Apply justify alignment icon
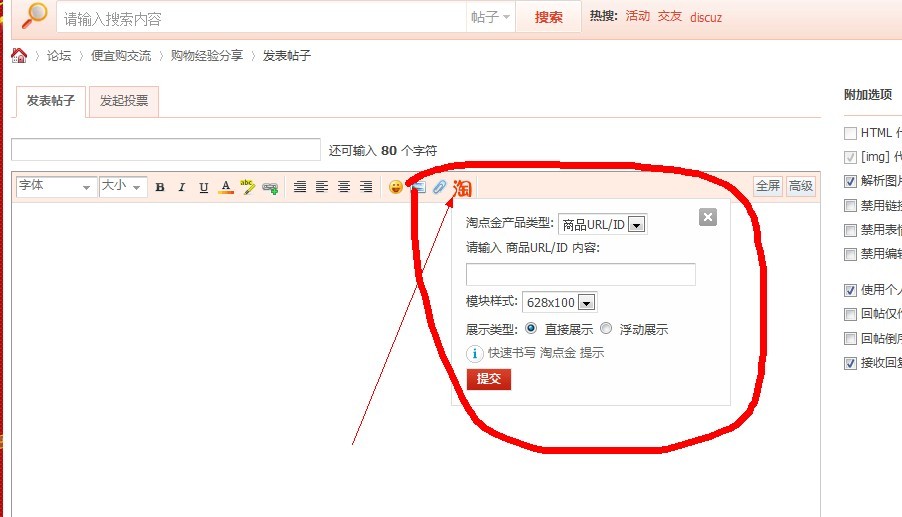902x517 pixels. tap(300, 186)
